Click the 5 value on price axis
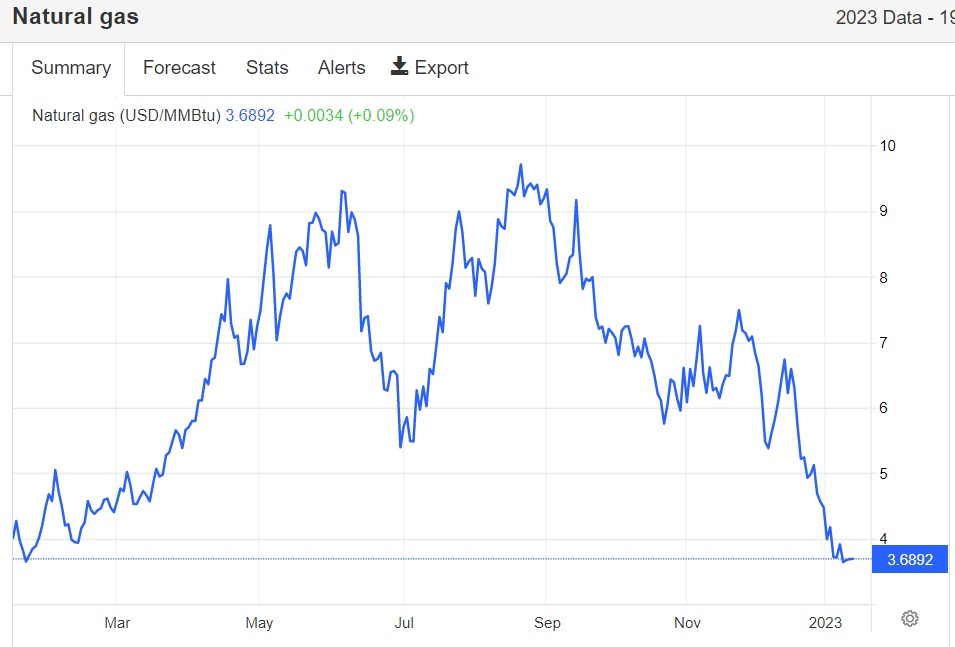The width and height of the screenshot is (955, 647). click(884, 474)
